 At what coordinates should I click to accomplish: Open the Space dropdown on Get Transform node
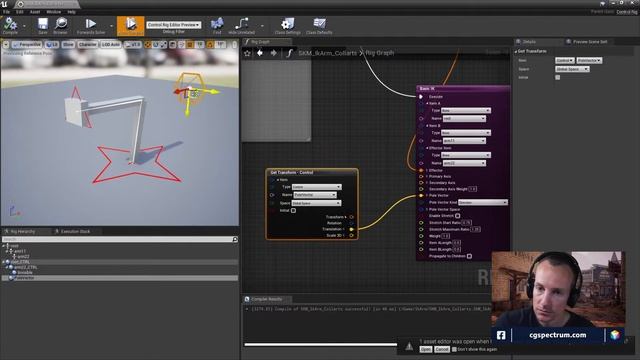[316, 203]
